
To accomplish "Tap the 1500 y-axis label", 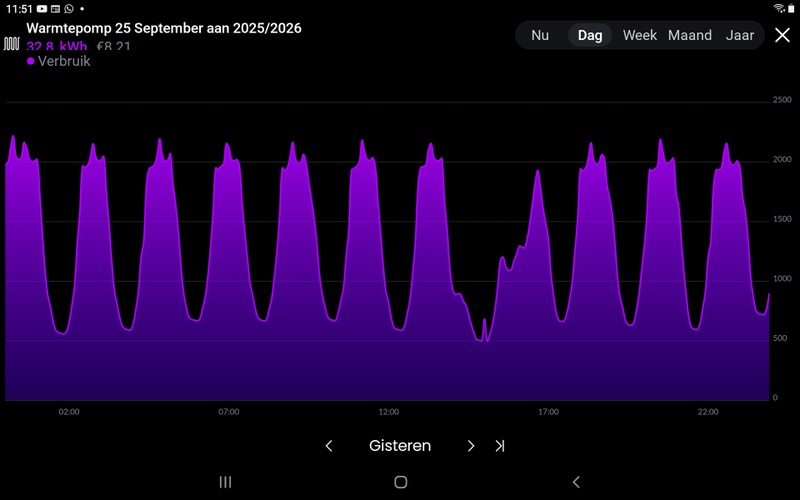I will point(782,219).
